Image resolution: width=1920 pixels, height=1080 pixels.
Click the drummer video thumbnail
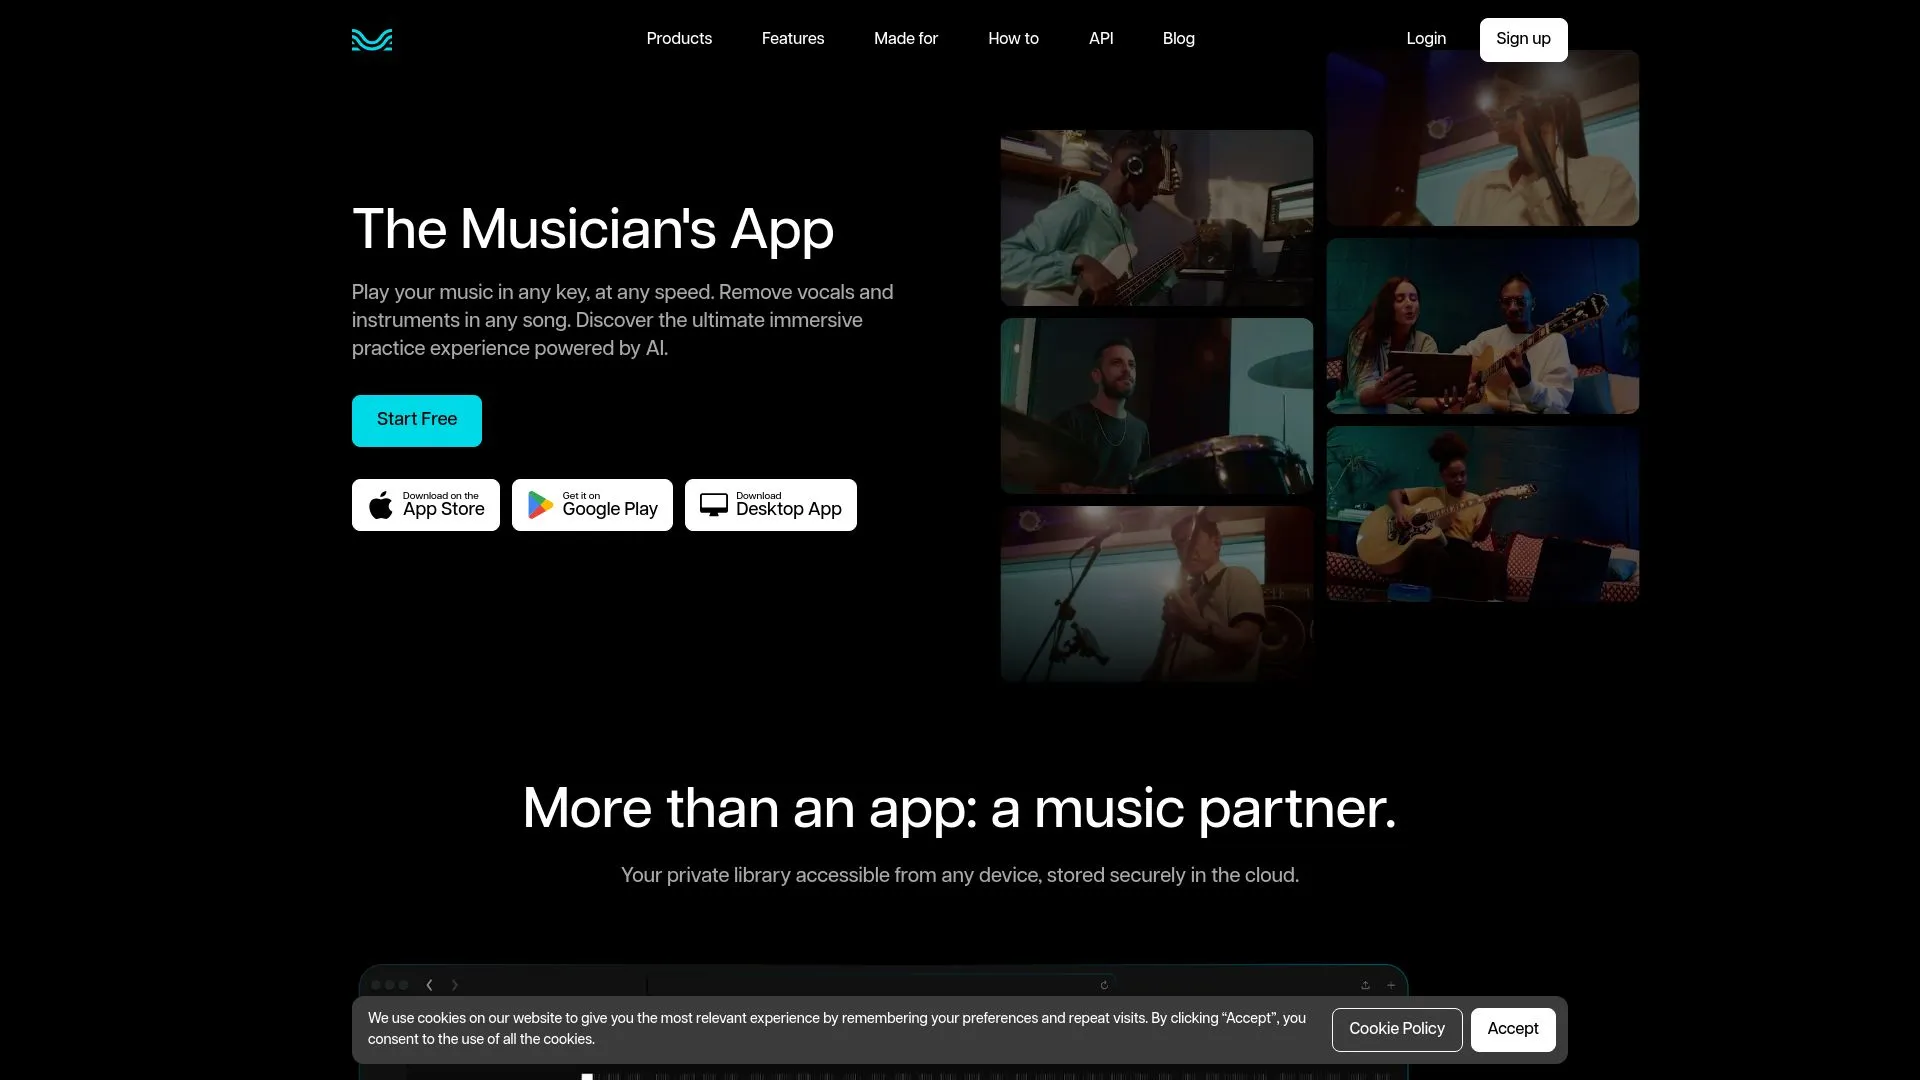click(1156, 406)
